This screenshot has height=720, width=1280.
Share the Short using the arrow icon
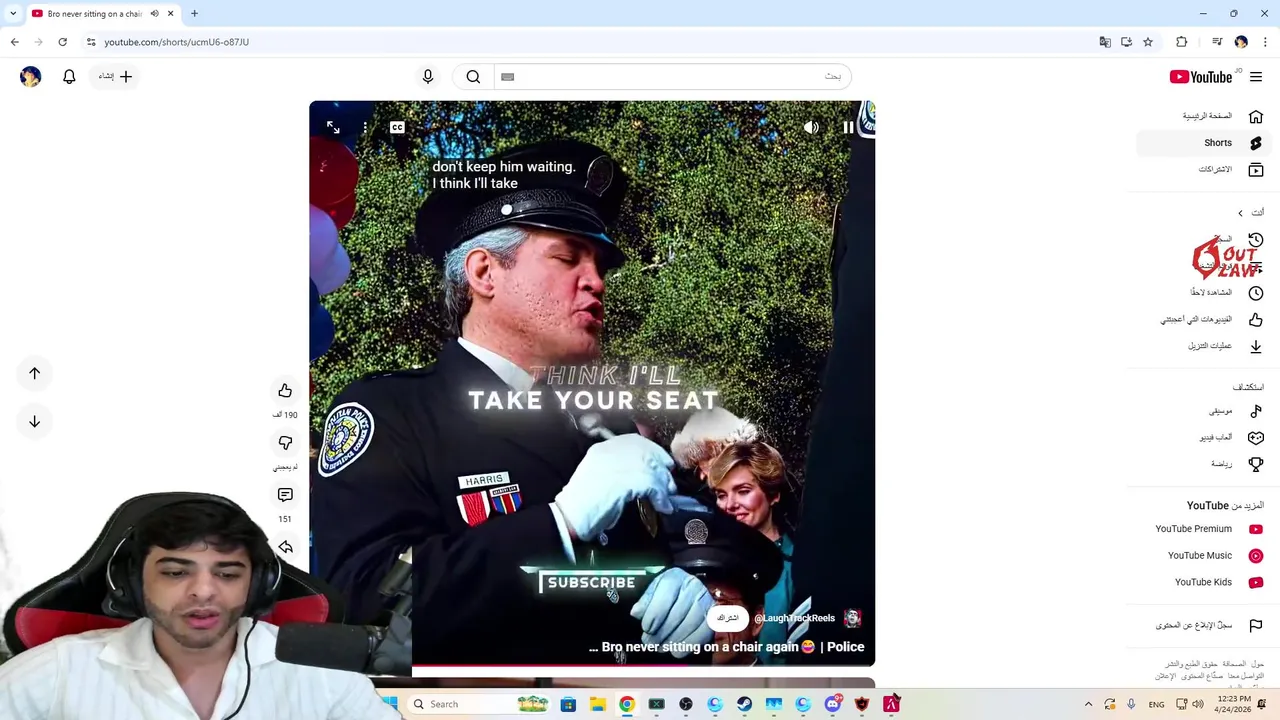(x=285, y=547)
